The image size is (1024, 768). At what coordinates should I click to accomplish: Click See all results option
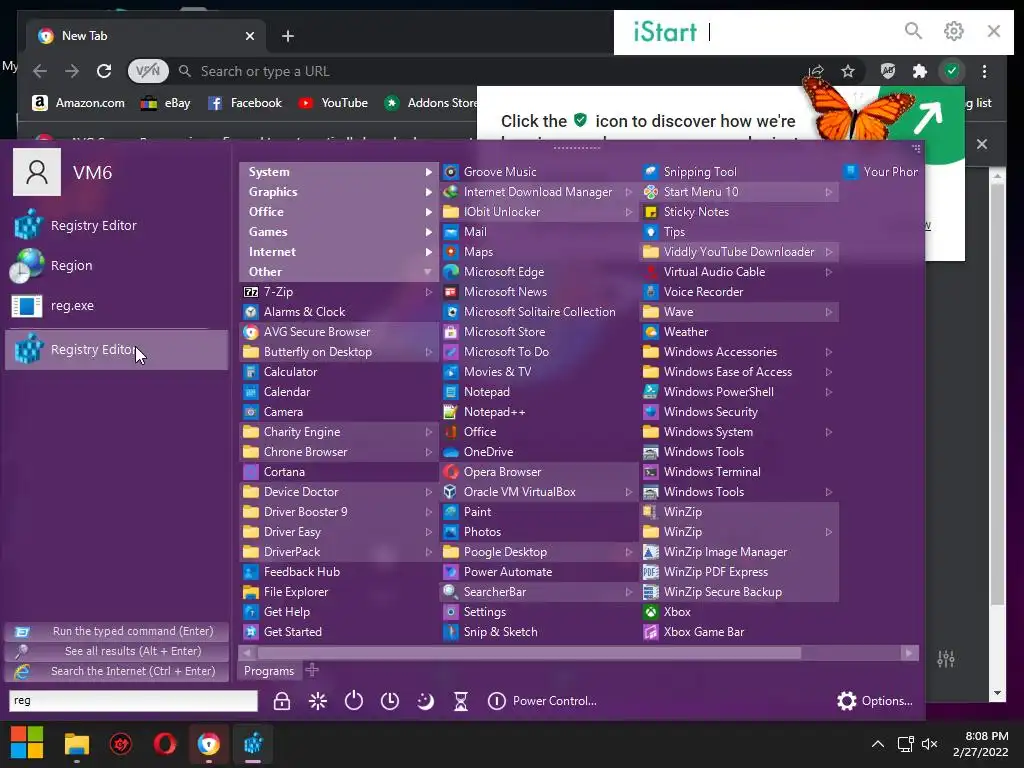[x=116, y=651]
